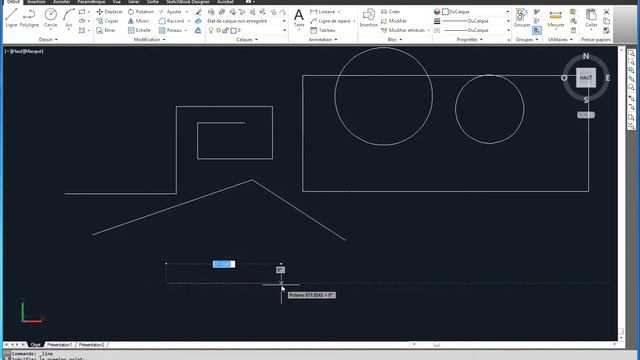The height and width of the screenshot is (360, 640).
Task: Click the Ligne de repère tool
Action: click(330, 21)
